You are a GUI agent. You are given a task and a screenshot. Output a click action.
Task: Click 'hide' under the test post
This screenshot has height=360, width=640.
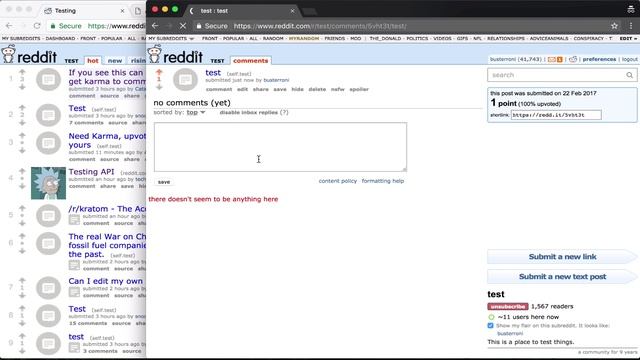click(297, 89)
